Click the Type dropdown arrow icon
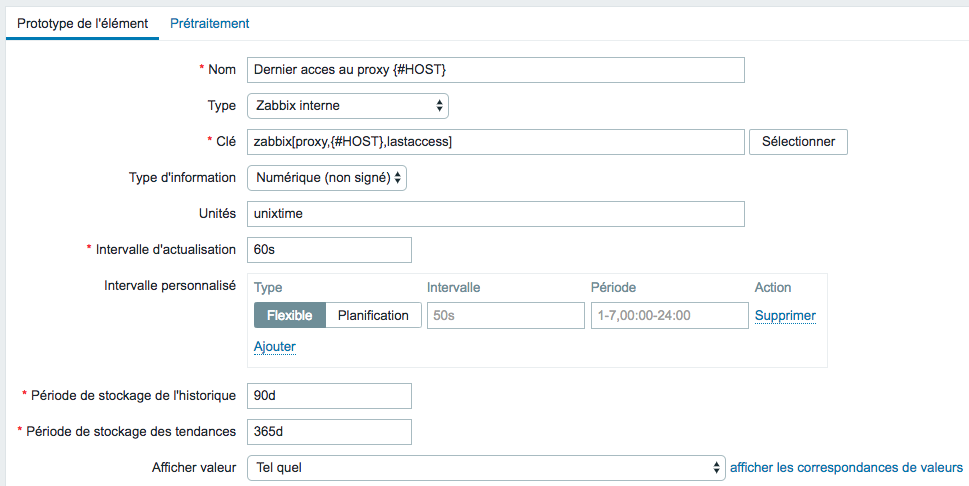This screenshot has height=486, width=969. tap(439, 106)
